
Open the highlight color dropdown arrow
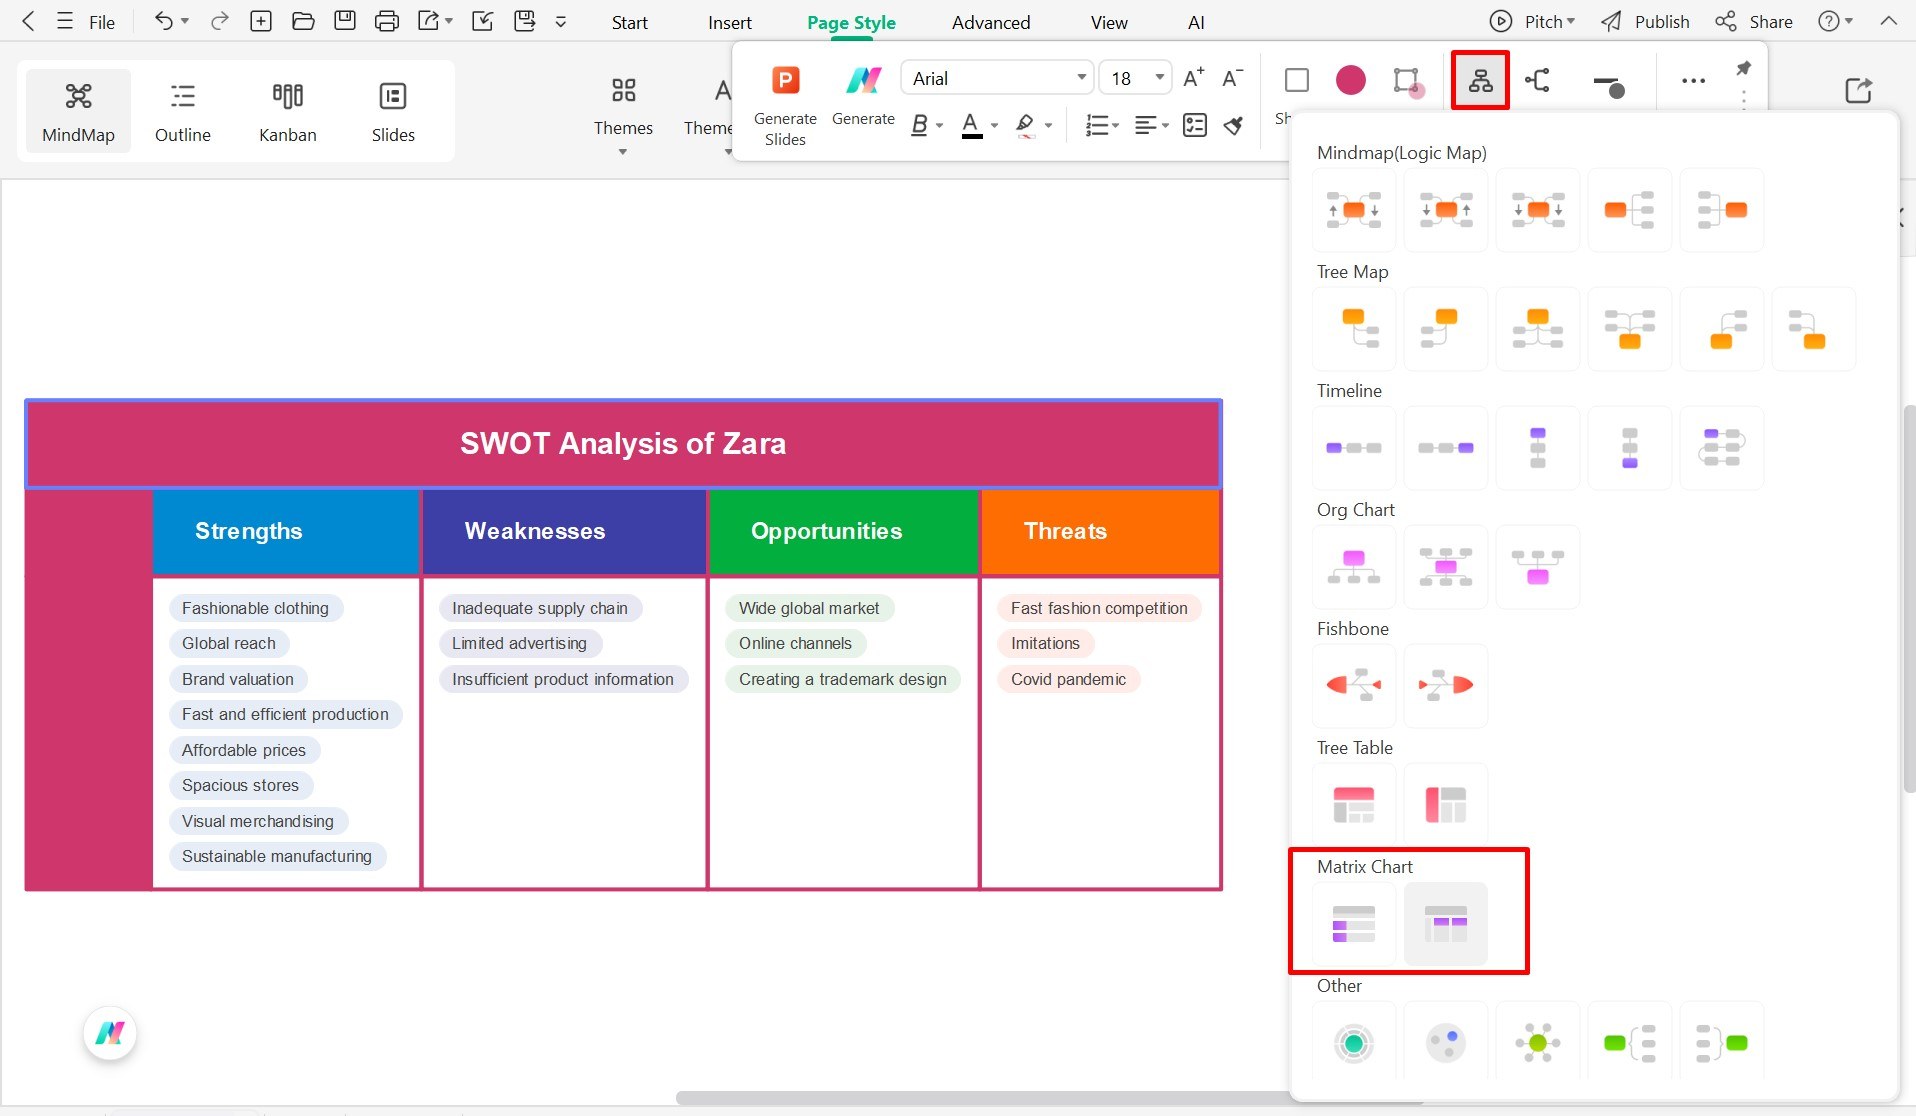point(1048,126)
